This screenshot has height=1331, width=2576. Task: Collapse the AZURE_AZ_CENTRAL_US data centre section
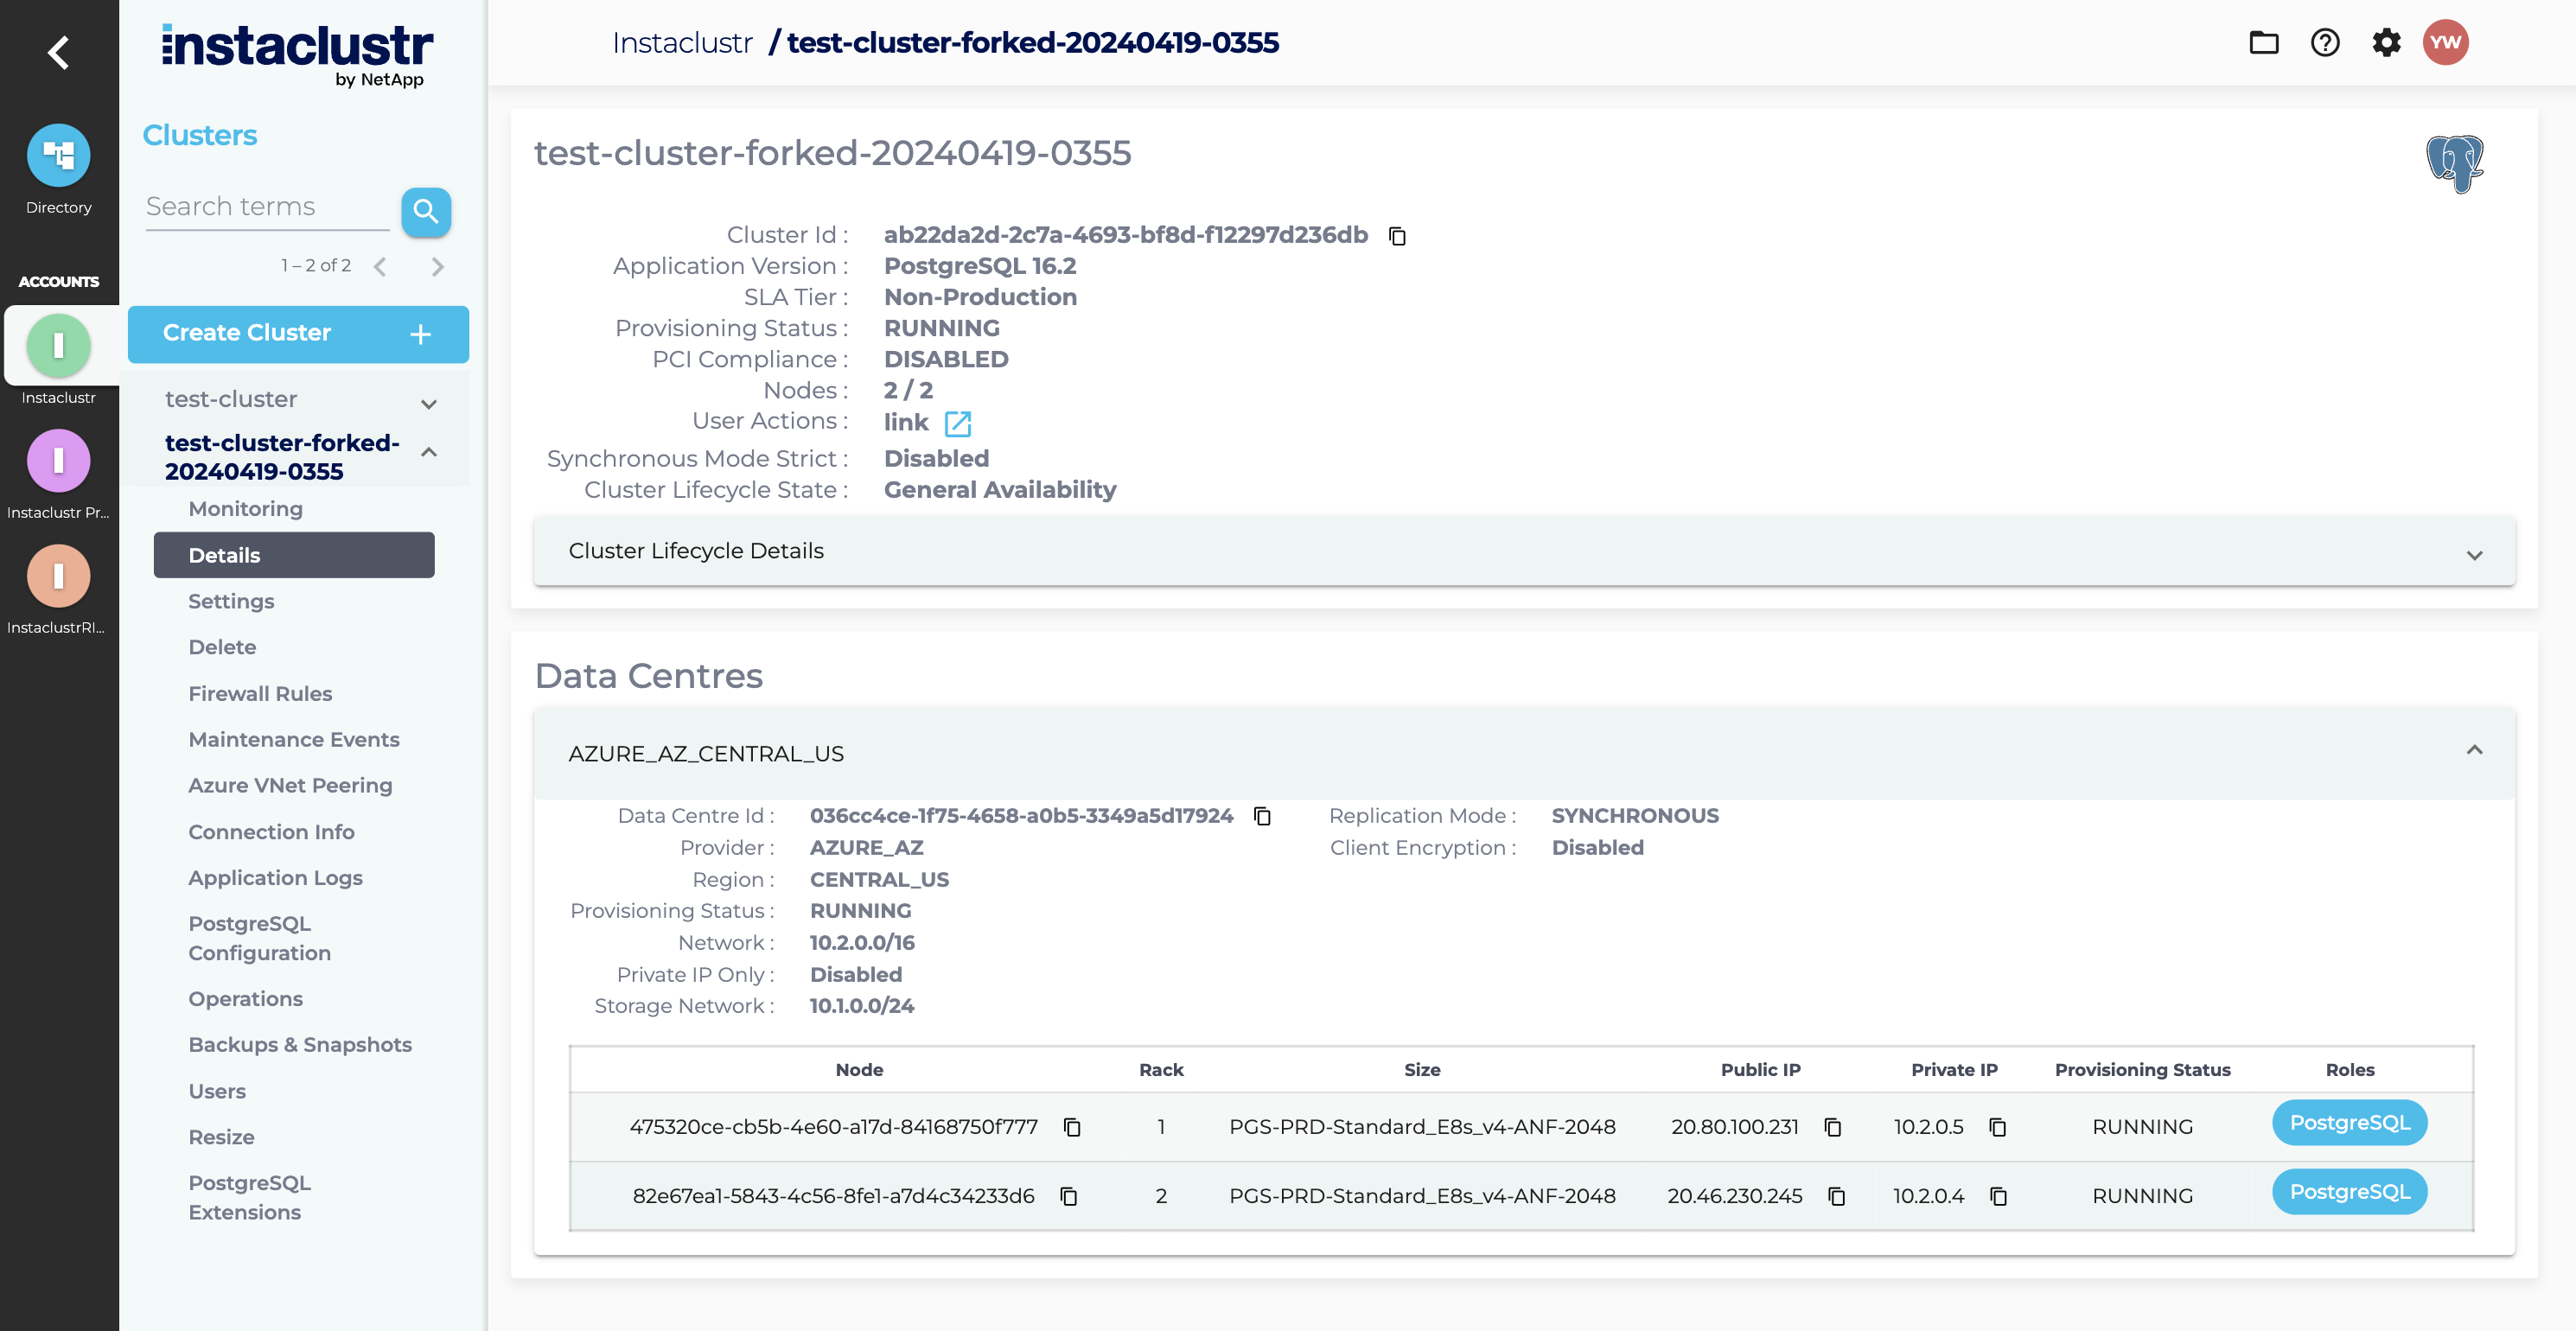pyautogui.click(x=2473, y=750)
